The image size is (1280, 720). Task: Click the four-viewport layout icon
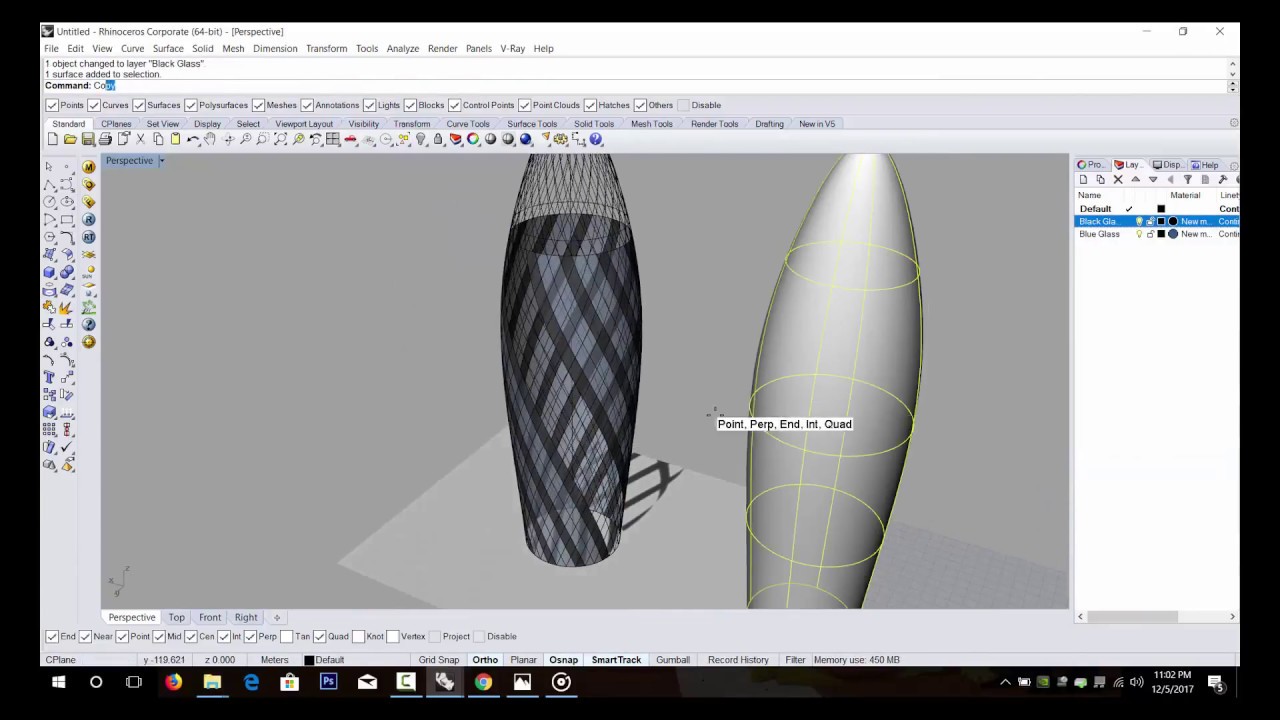(333, 140)
